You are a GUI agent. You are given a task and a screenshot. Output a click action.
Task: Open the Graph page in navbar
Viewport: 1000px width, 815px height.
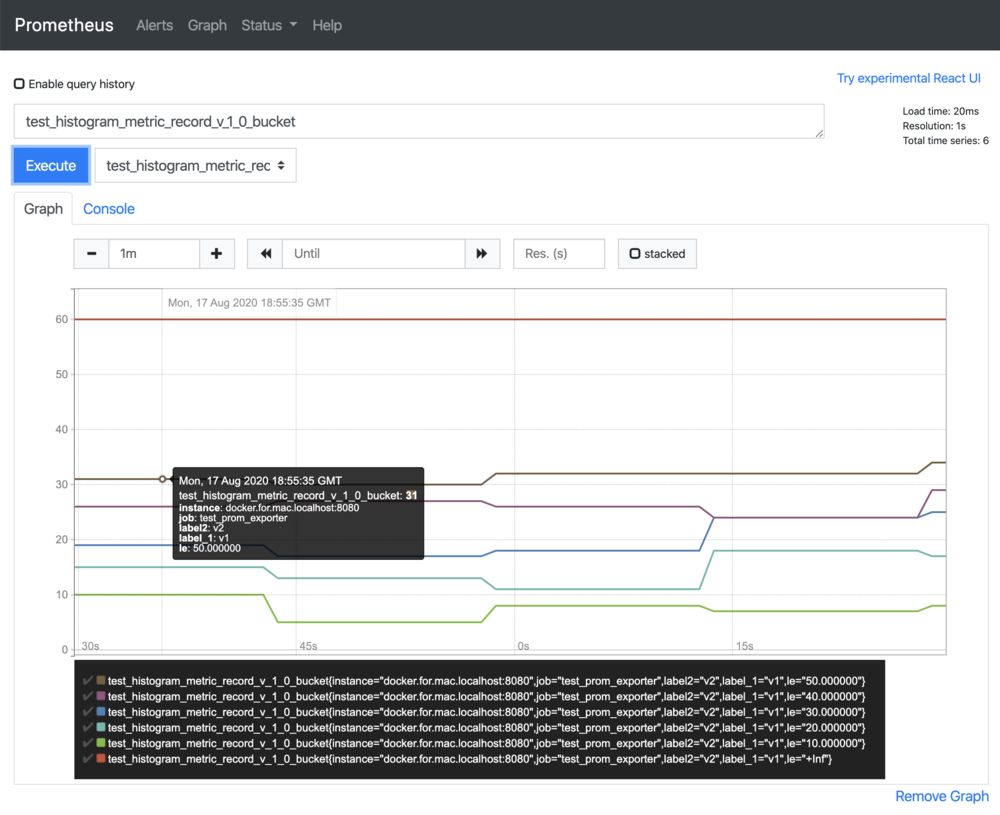[207, 26]
